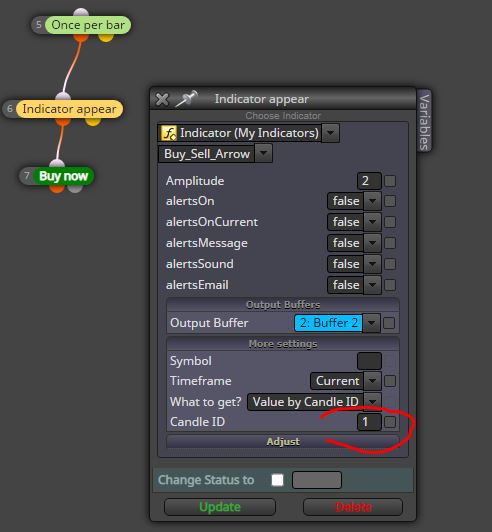The image size is (492, 532).
Task: Click the Change Status to value field
Action: click(317, 480)
